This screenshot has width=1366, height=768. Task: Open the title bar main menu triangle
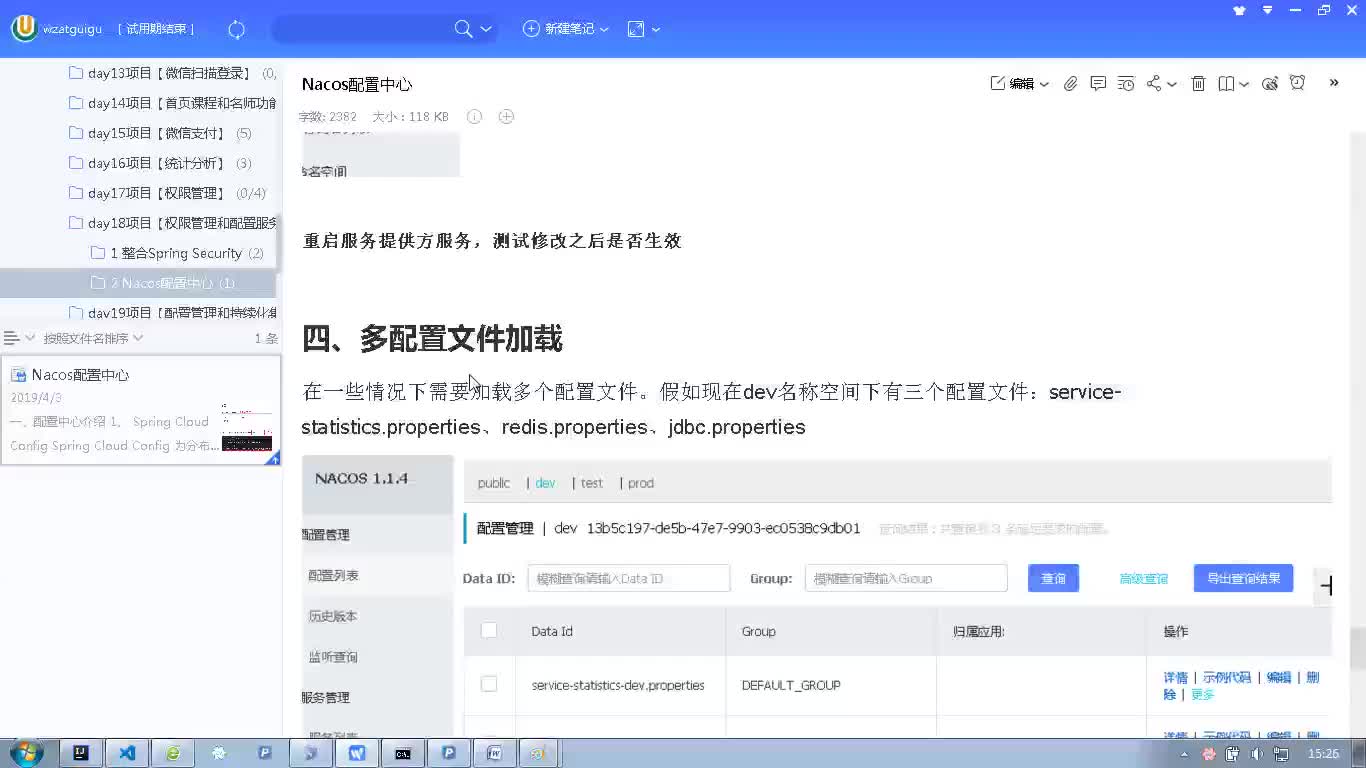pos(1268,10)
